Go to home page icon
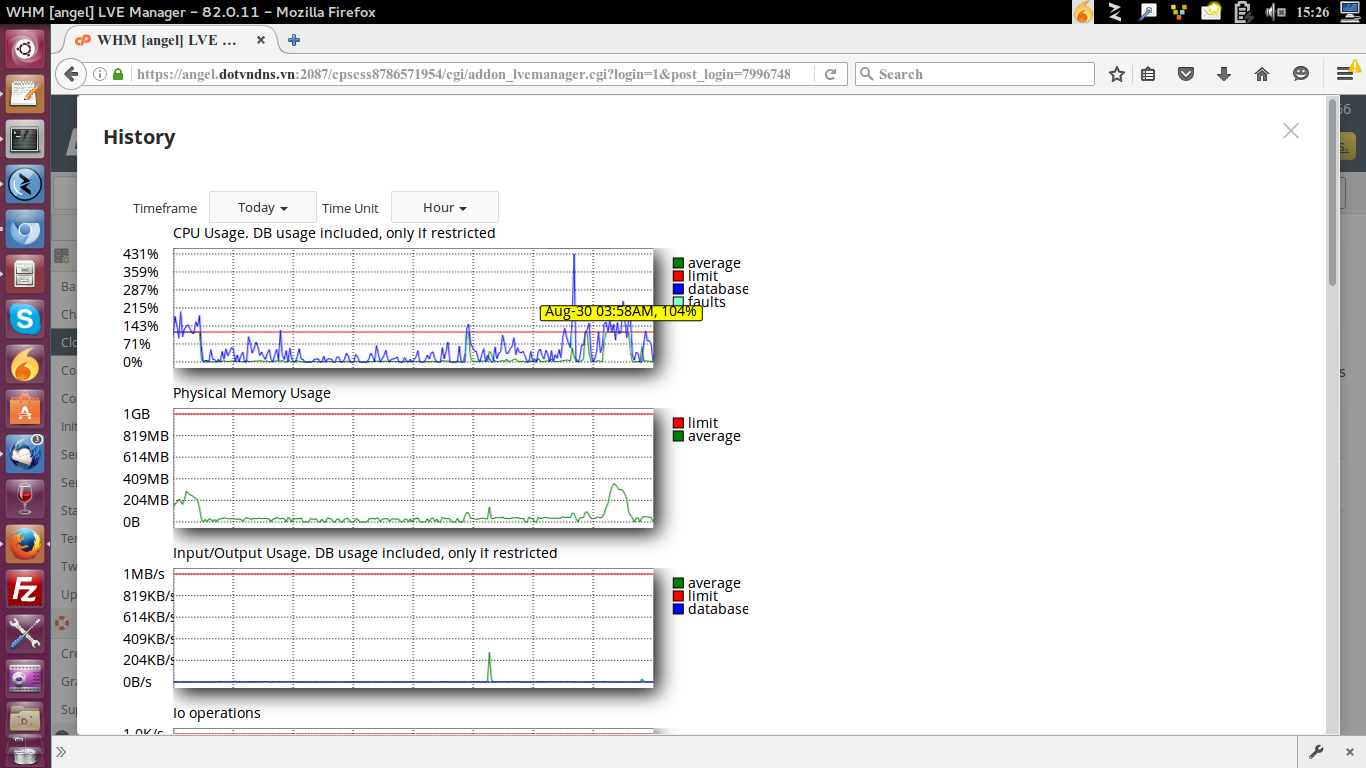 click(1262, 74)
